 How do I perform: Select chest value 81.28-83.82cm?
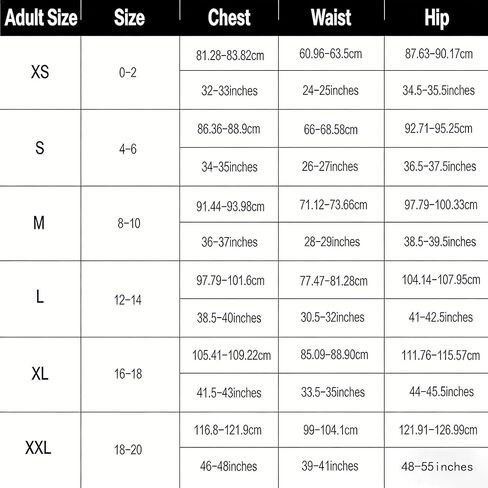[x=230, y=55]
